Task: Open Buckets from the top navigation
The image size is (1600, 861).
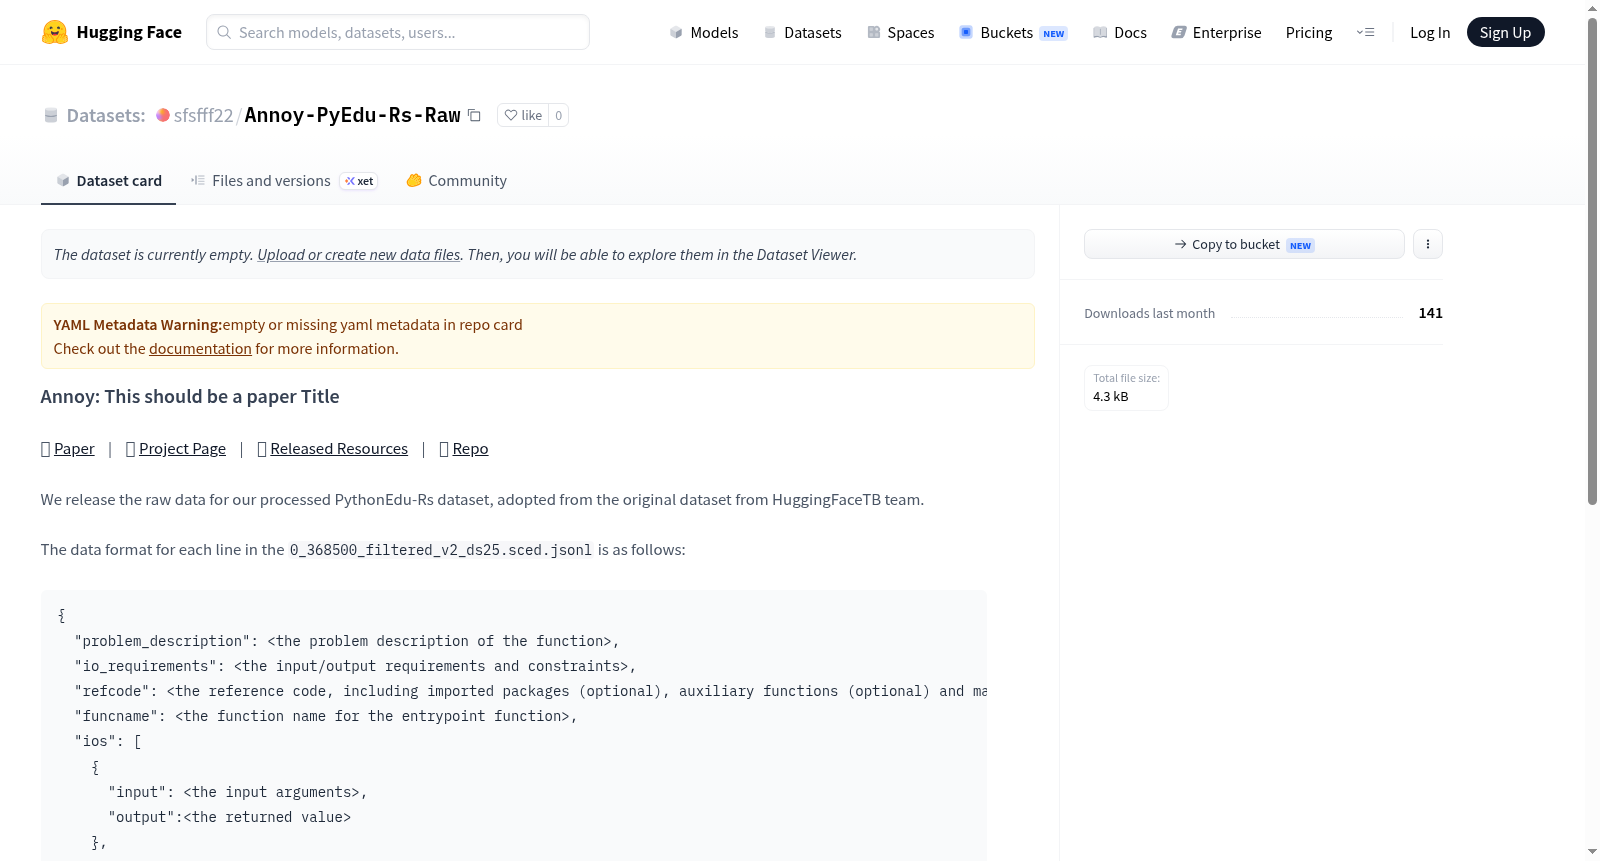Action: [1013, 32]
